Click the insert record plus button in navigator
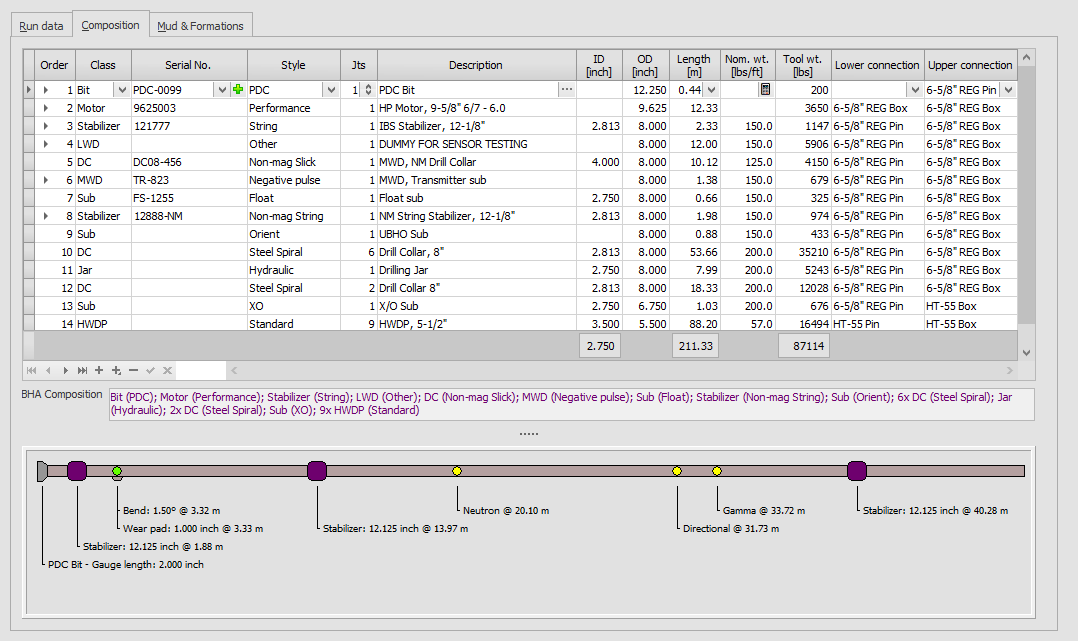 (x=99, y=371)
